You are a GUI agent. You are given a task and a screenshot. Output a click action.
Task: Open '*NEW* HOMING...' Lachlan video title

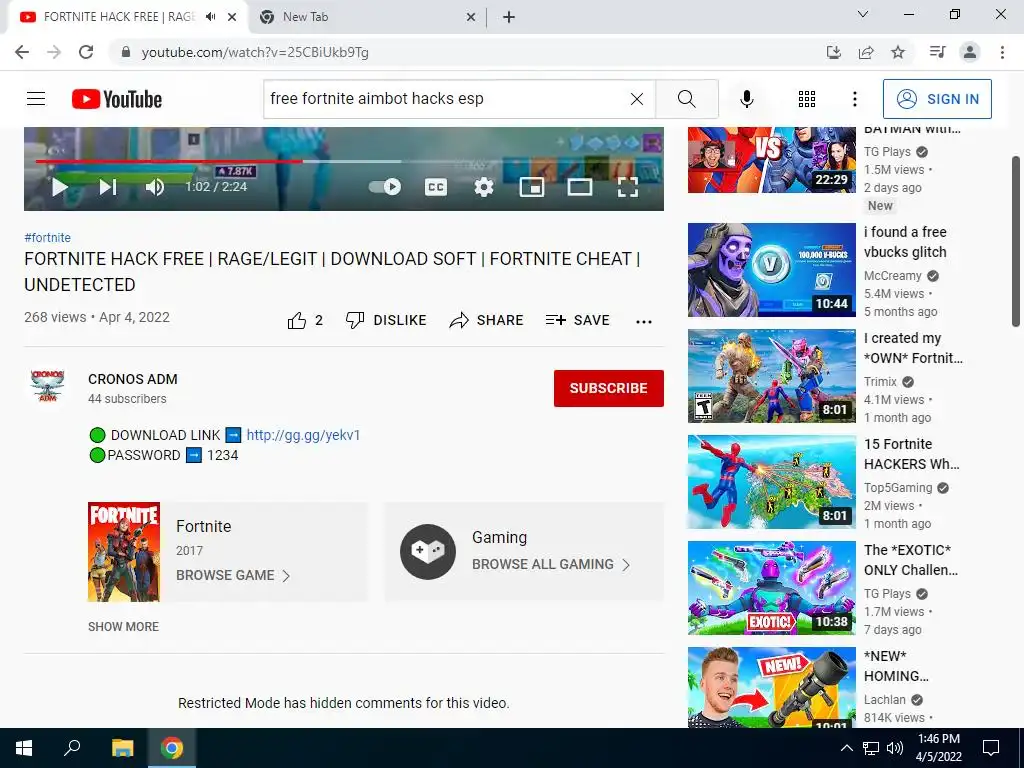[x=896, y=666]
